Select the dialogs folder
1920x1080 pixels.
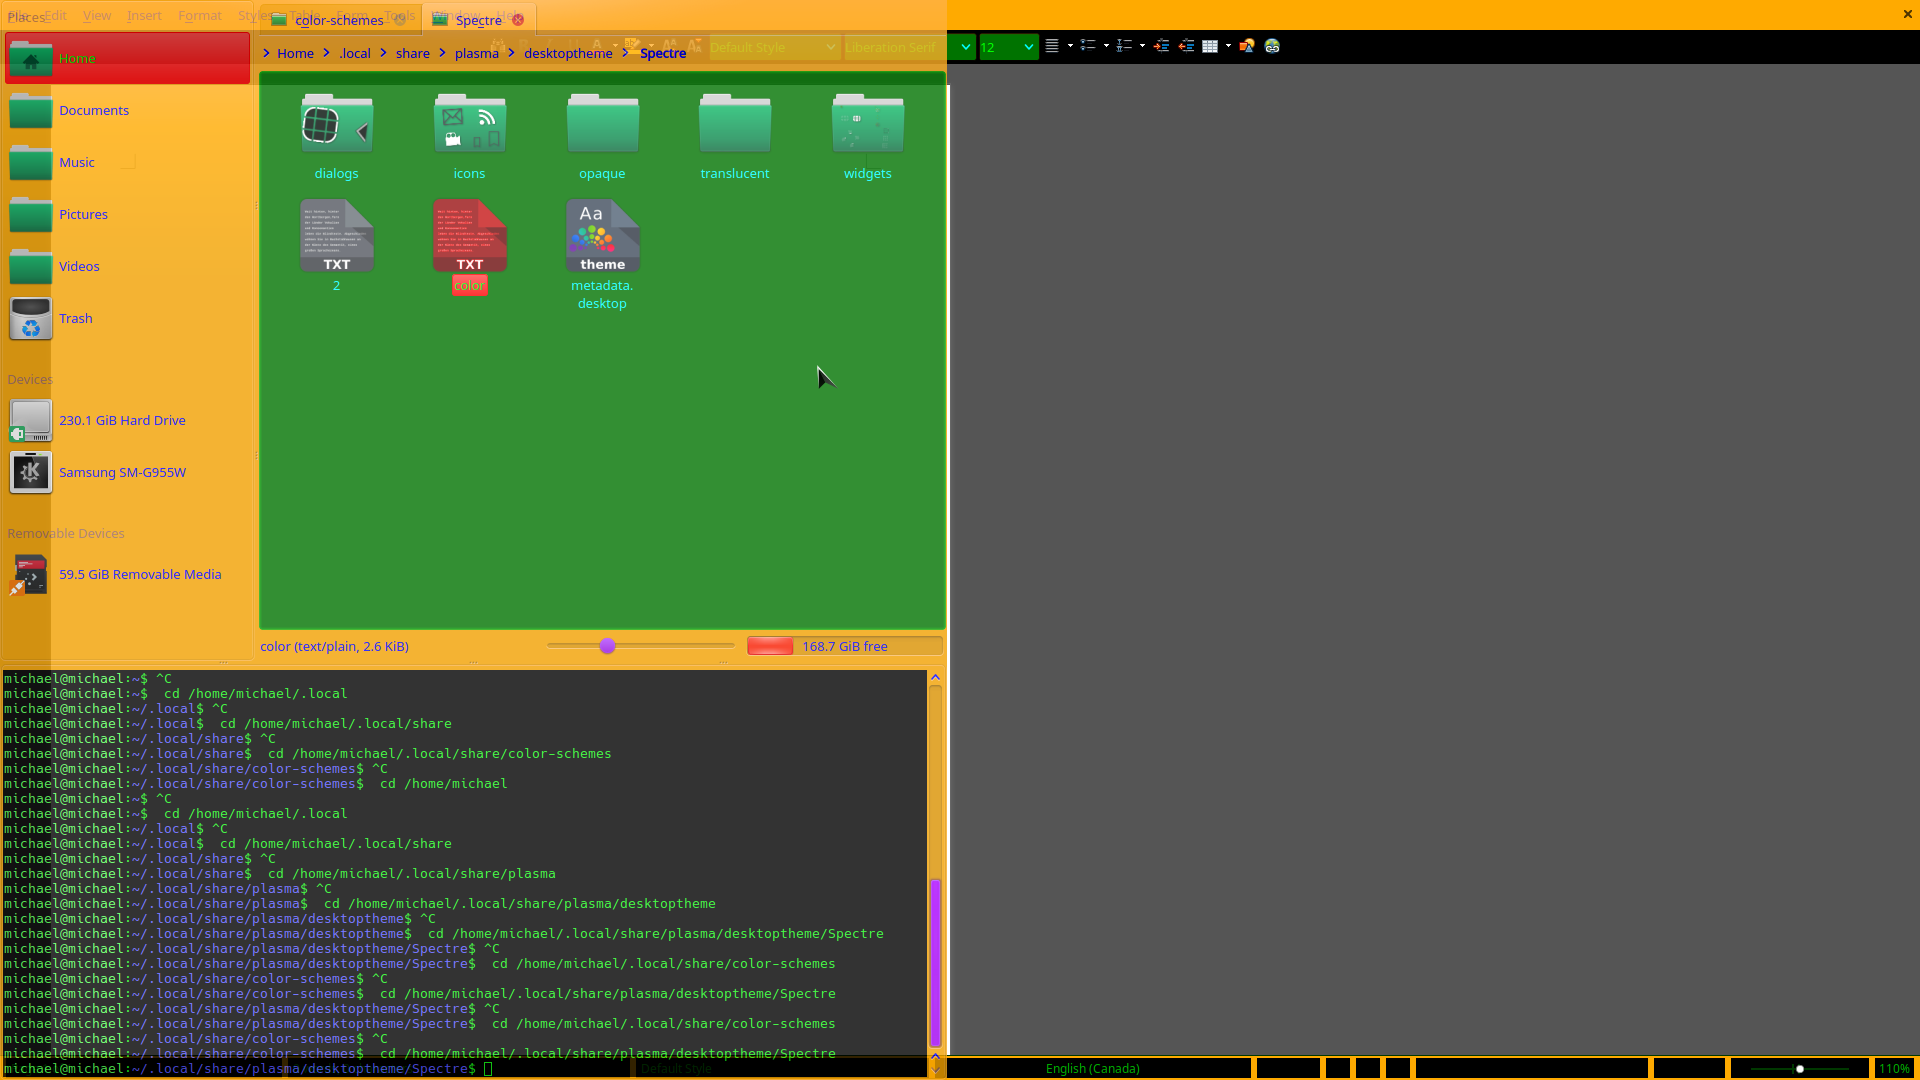pos(337,137)
